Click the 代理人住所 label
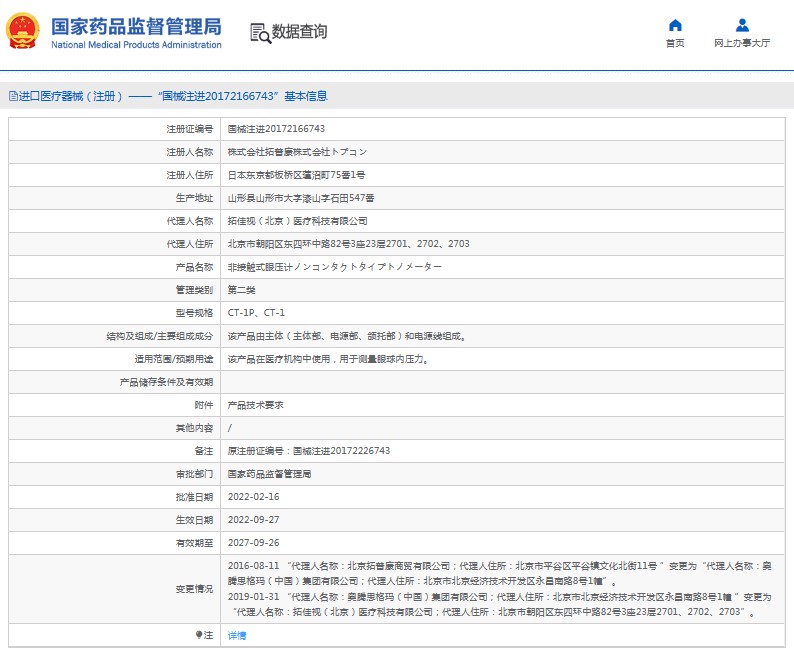Image resolution: width=794 pixels, height=653 pixels. pos(190,244)
